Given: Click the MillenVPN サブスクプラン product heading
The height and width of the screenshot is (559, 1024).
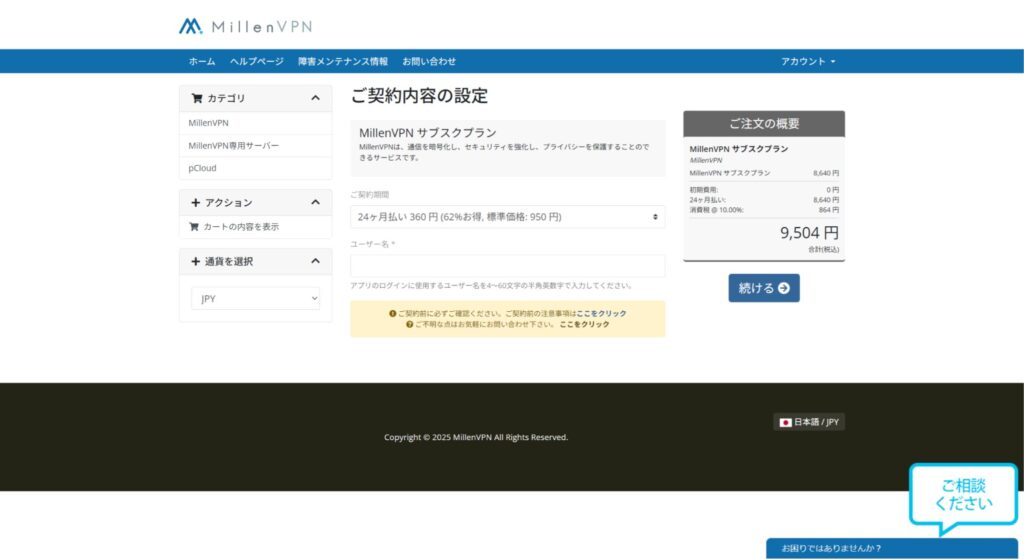Looking at the screenshot, I should point(428,133).
